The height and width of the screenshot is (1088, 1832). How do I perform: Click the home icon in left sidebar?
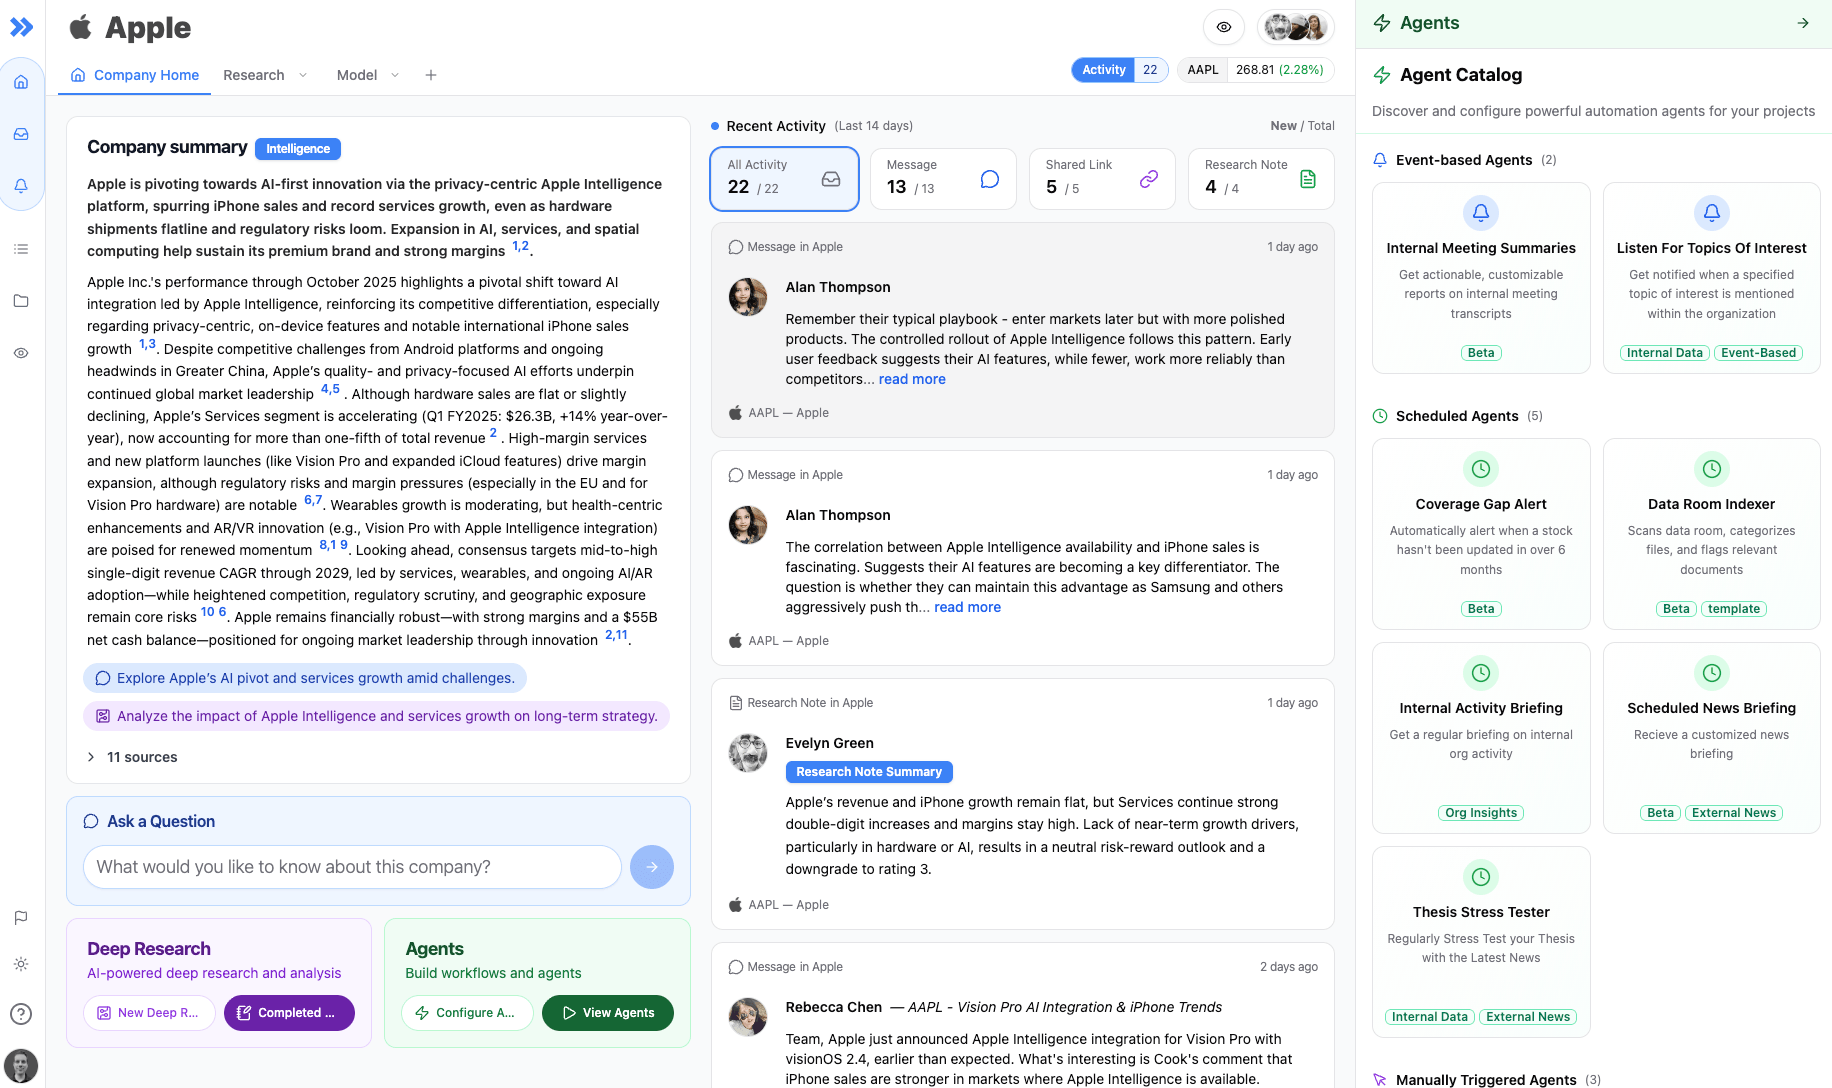click(x=21, y=82)
